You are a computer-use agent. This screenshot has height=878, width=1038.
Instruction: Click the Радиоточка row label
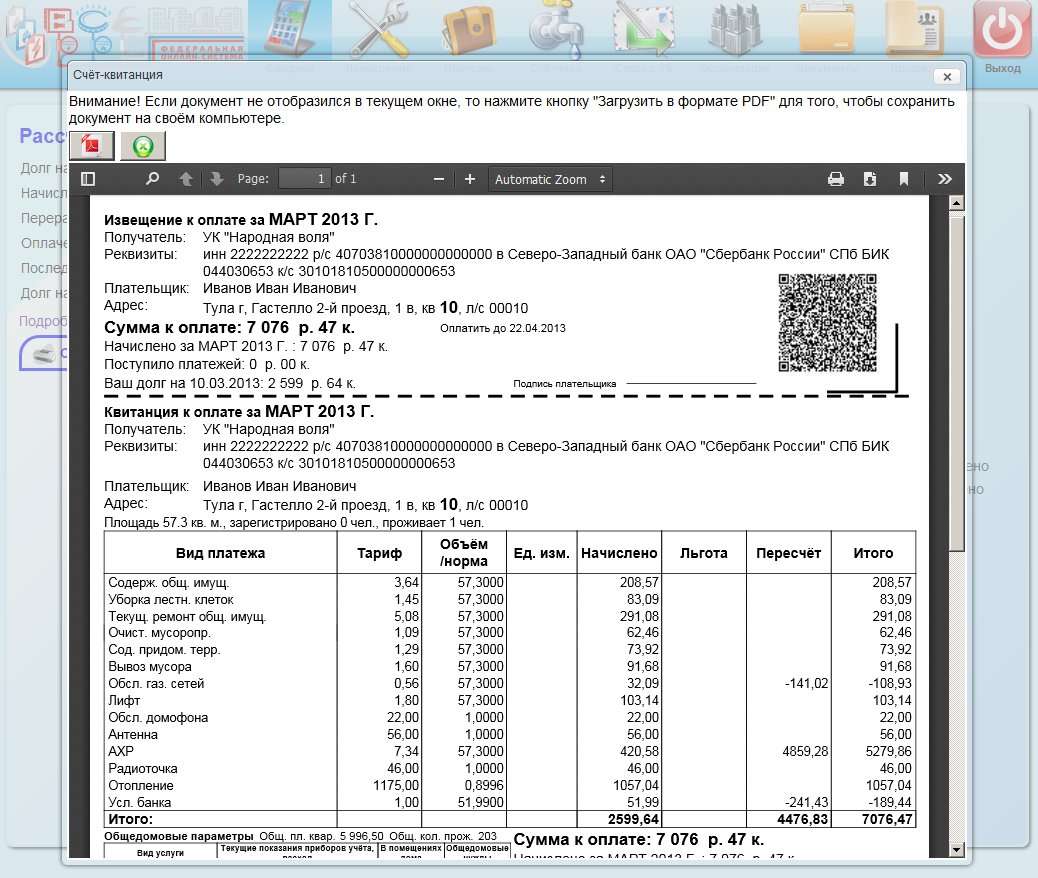[143, 769]
